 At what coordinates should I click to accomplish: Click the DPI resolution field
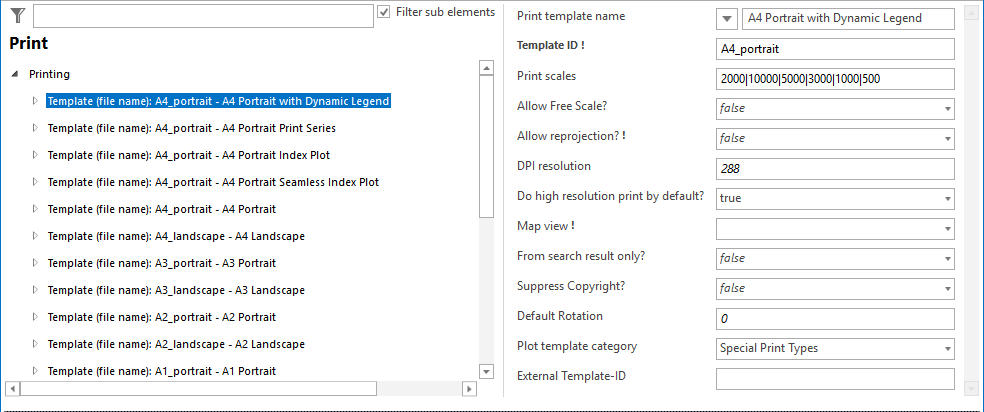point(835,168)
